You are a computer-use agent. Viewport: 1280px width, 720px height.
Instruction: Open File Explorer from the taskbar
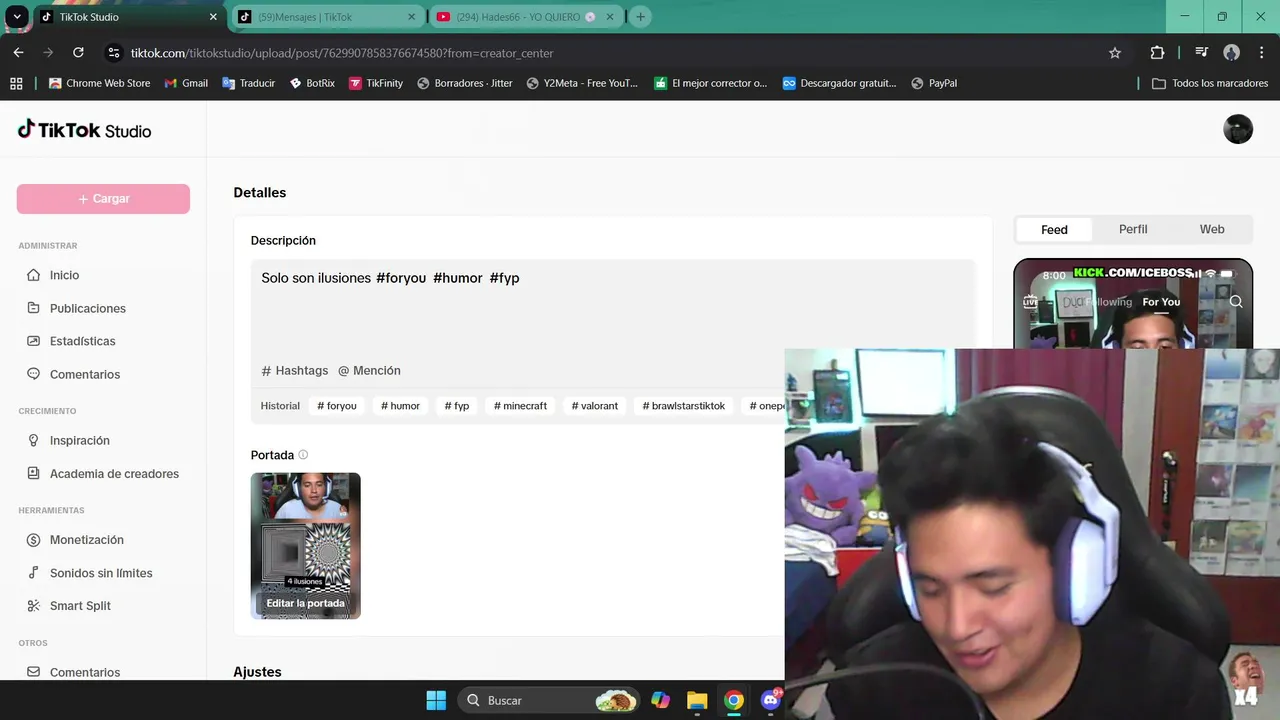(697, 700)
